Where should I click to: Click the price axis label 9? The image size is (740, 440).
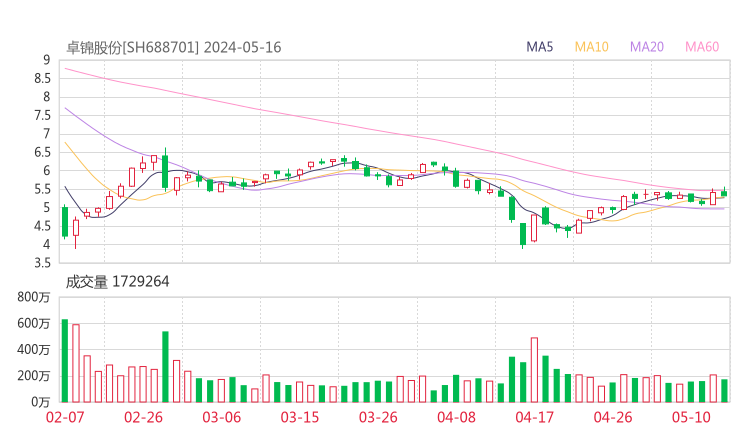click(46, 60)
